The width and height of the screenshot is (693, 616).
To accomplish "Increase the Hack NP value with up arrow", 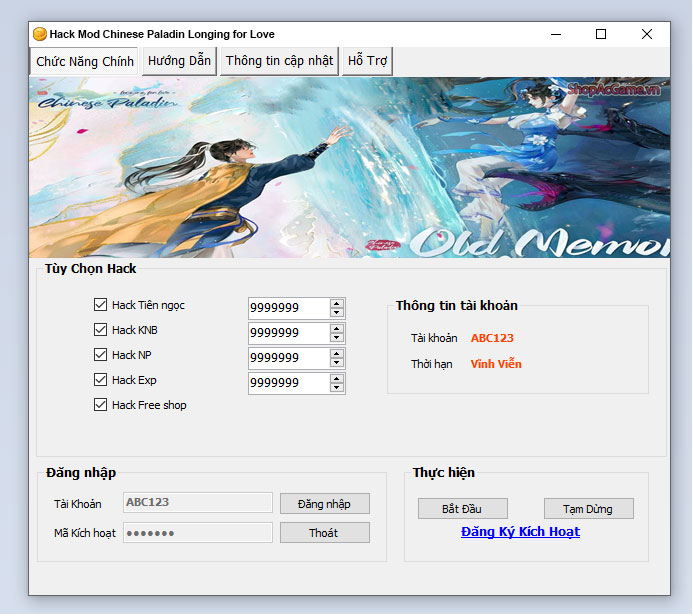I will [337, 354].
